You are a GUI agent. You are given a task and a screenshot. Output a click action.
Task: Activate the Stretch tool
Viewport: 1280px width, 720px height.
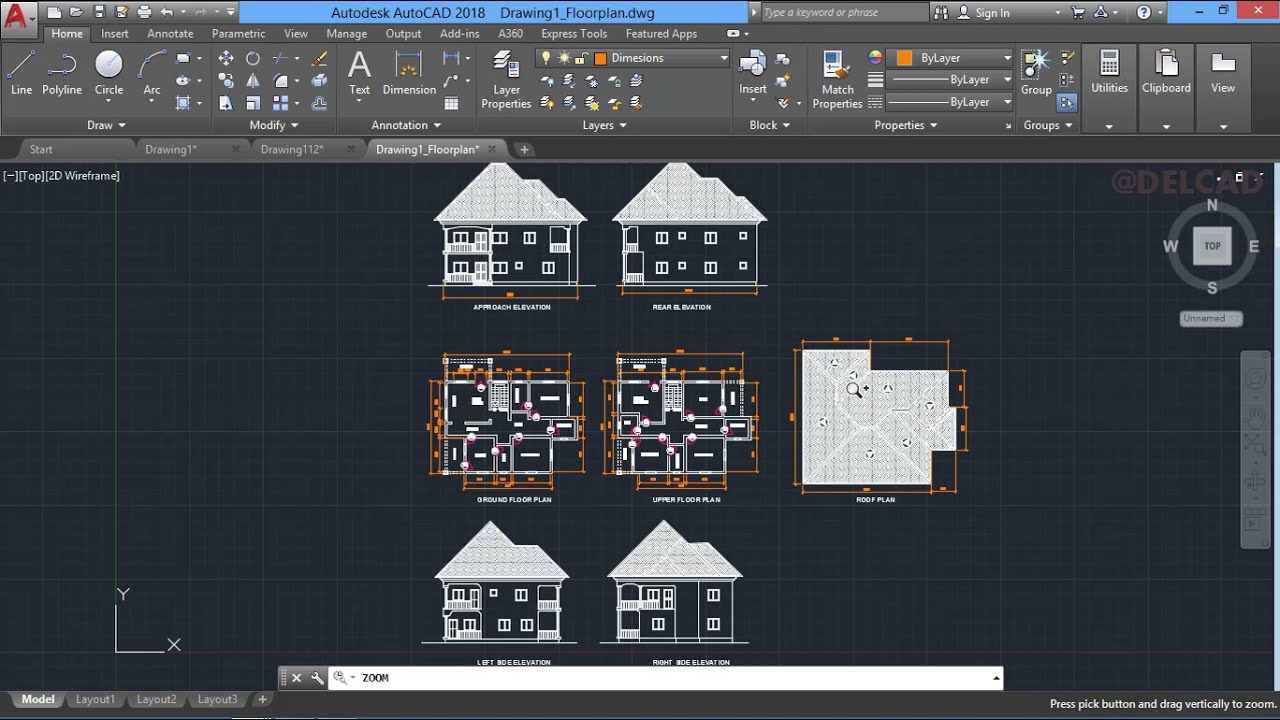coord(226,103)
